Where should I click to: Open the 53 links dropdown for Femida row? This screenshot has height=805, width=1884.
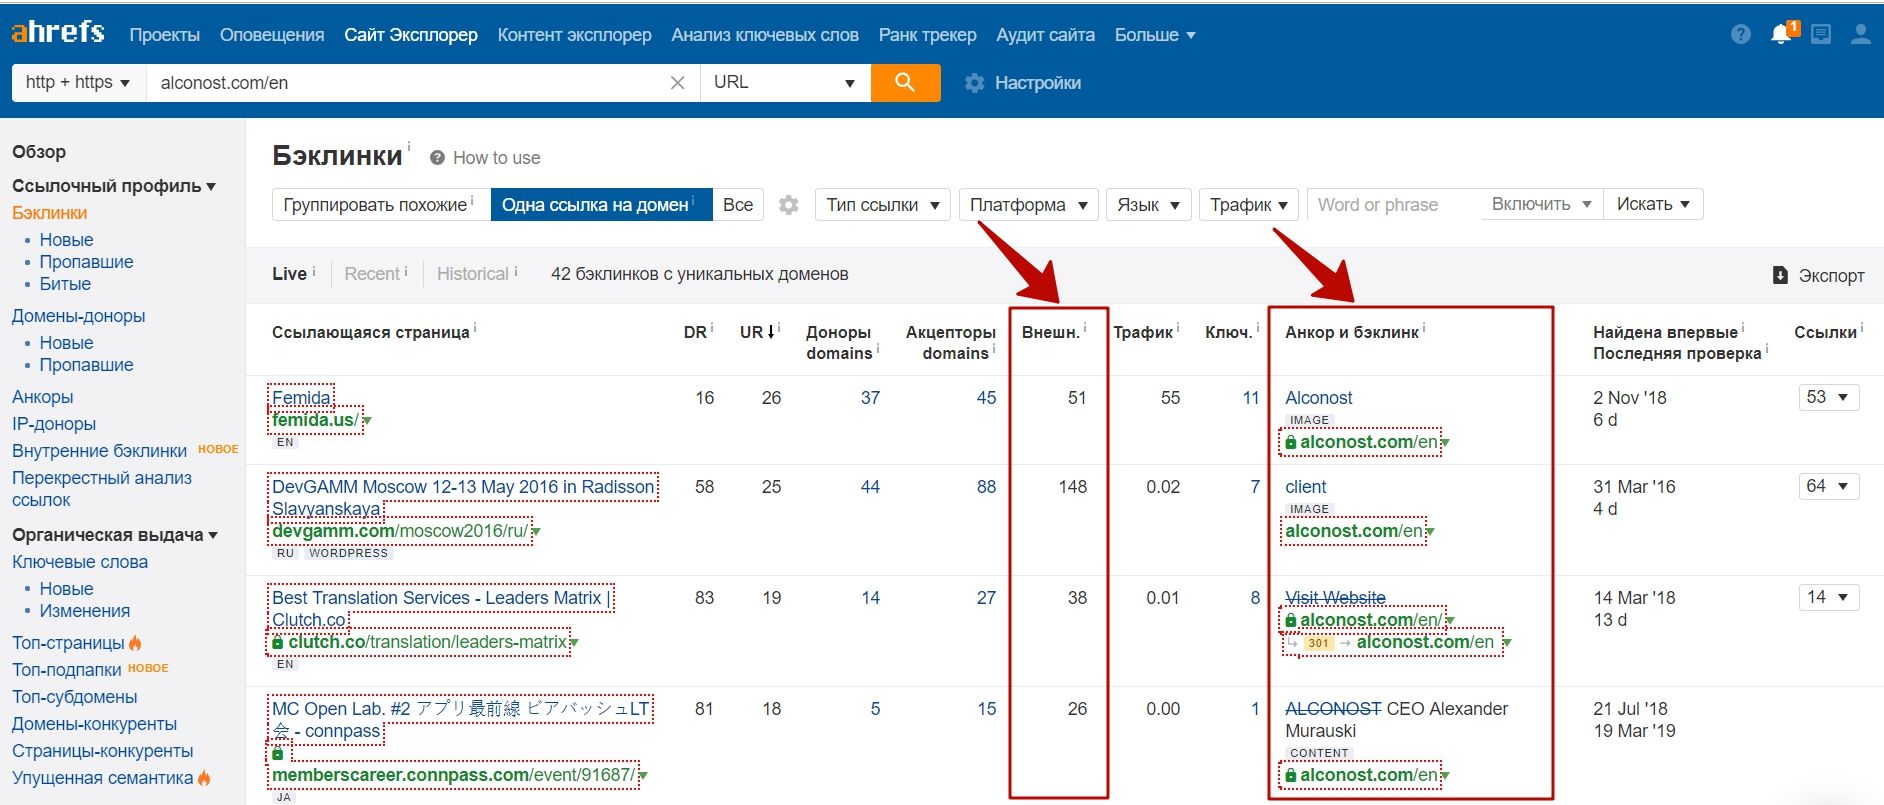(x=1829, y=397)
